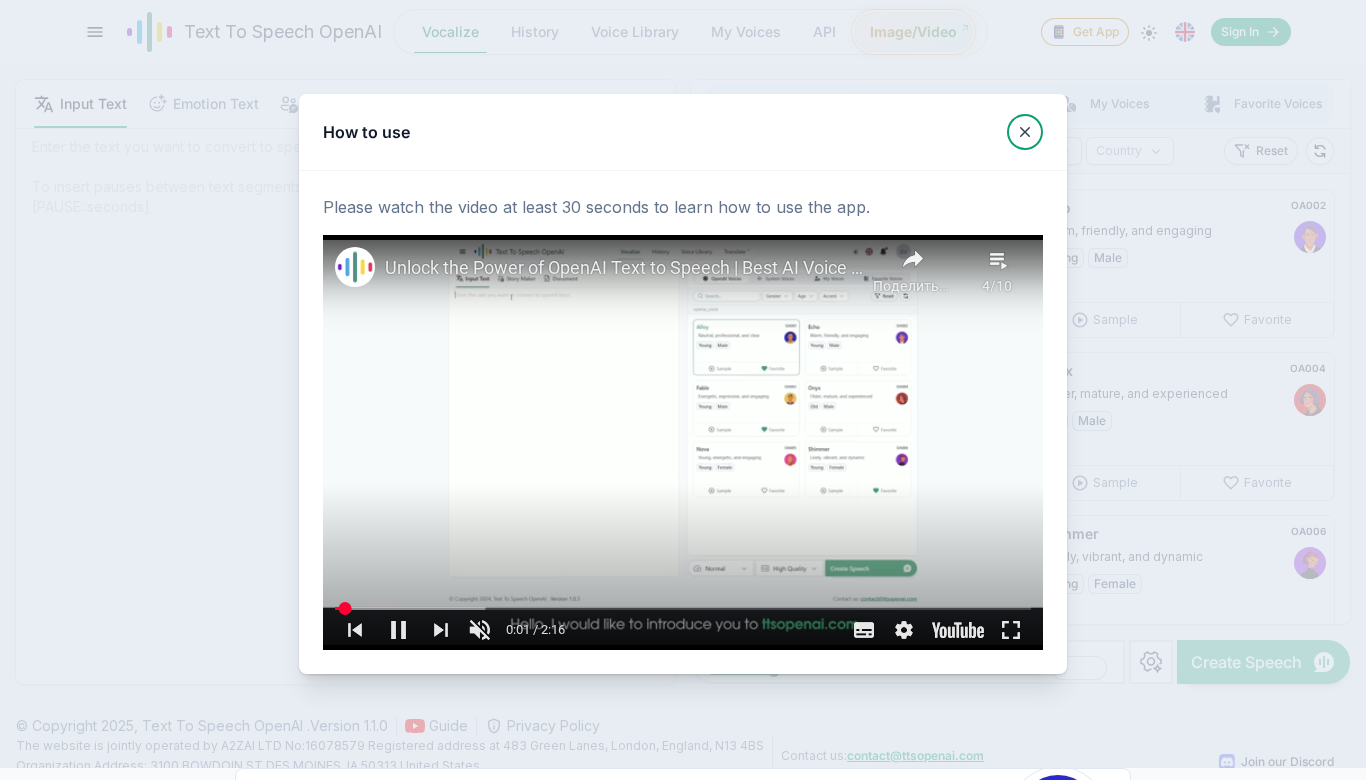
Task: Expand the Country dropdown filter
Action: point(1130,151)
